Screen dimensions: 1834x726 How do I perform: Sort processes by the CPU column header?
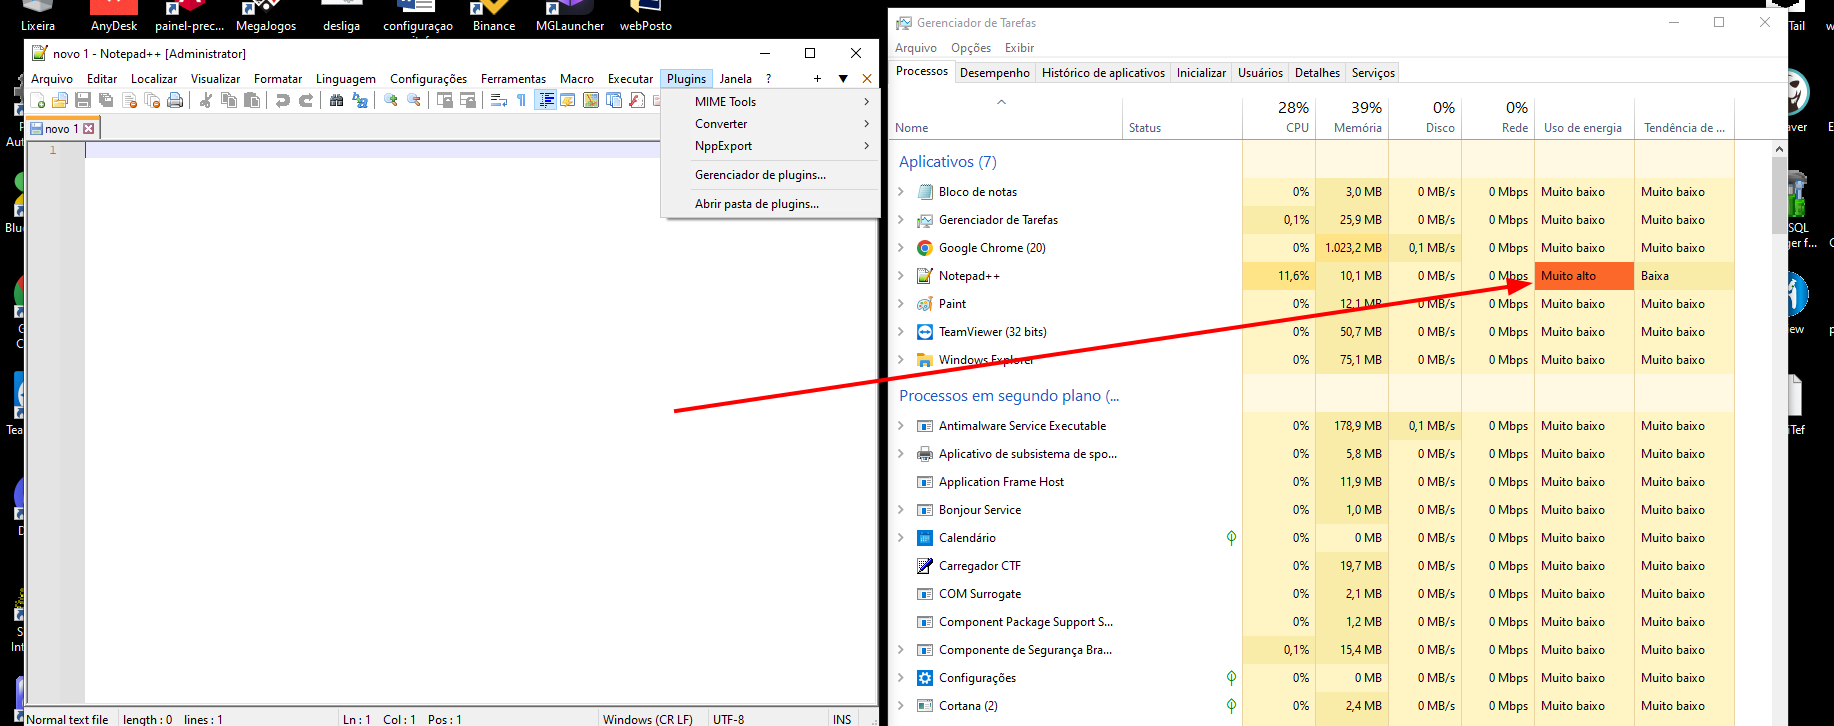pos(1279,117)
